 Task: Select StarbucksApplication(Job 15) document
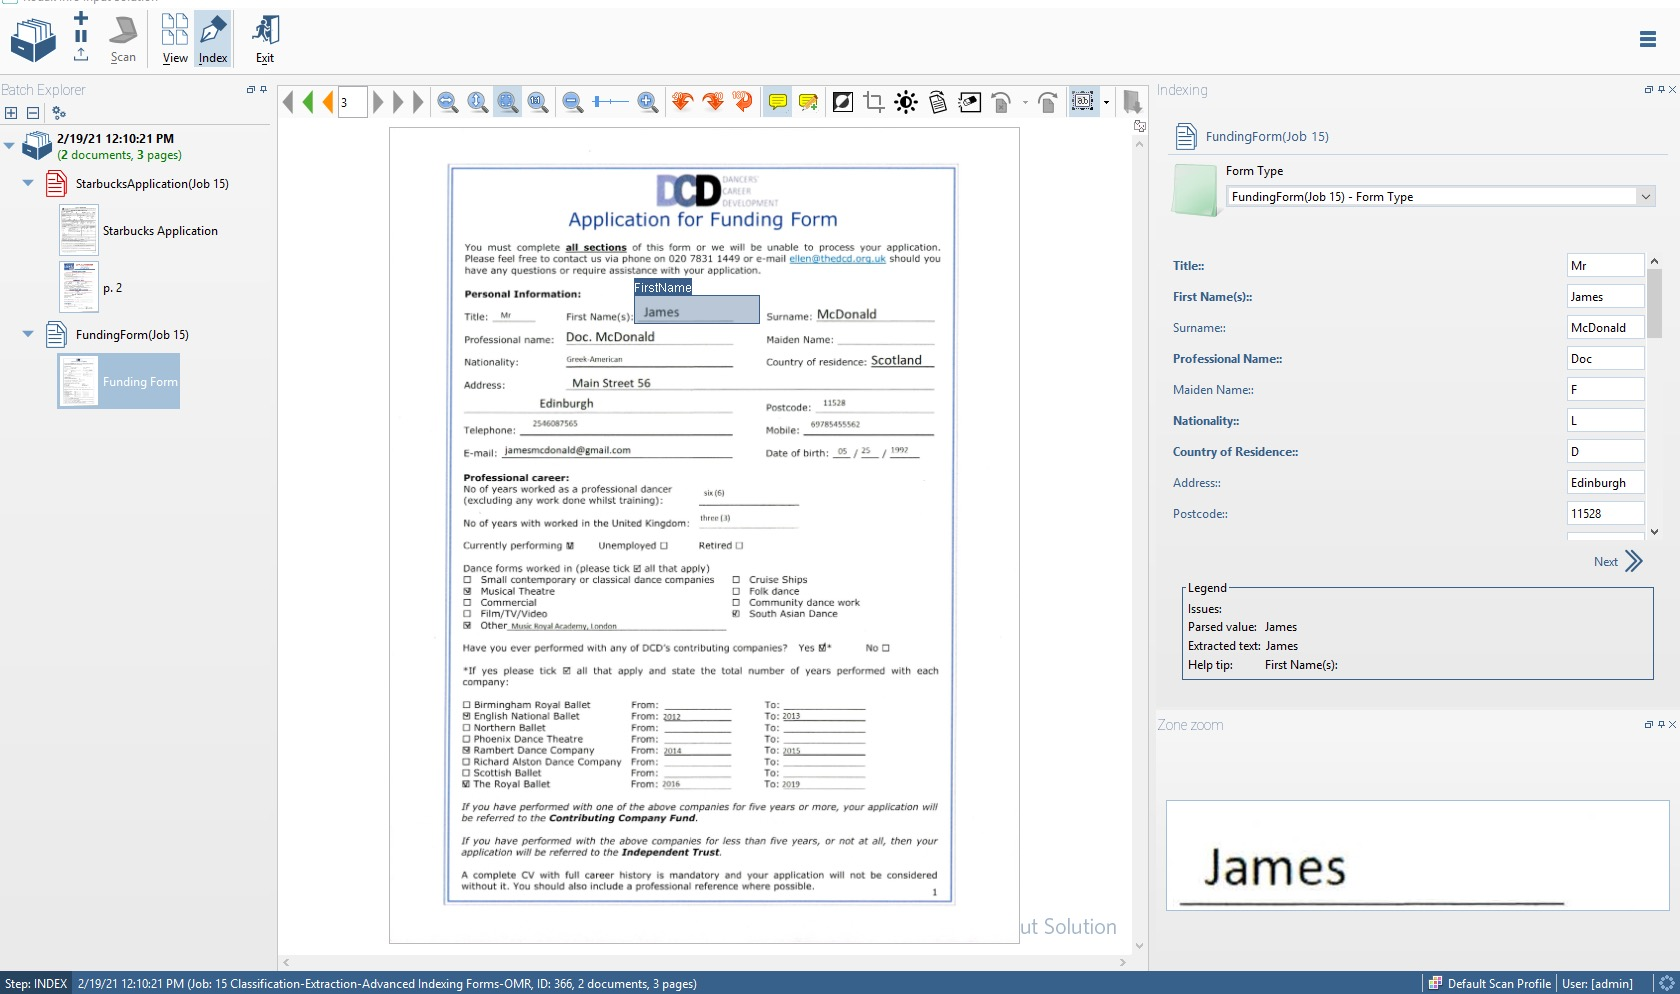point(152,184)
